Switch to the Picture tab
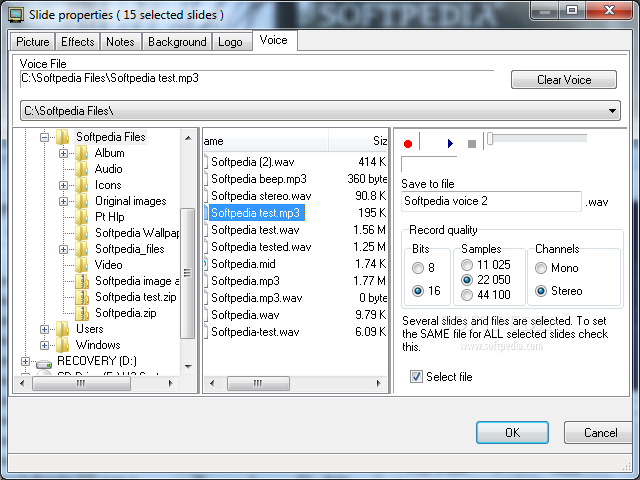The height and width of the screenshot is (480, 640). click(x=33, y=42)
